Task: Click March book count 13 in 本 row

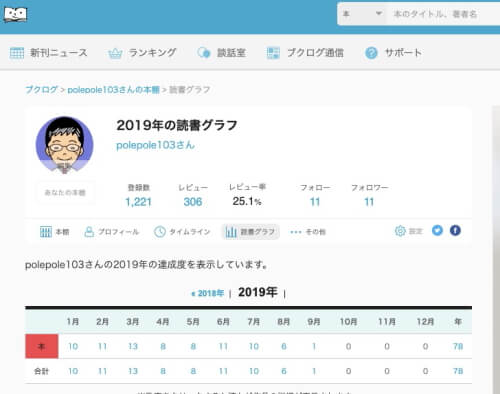Action: tap(133, 347)
